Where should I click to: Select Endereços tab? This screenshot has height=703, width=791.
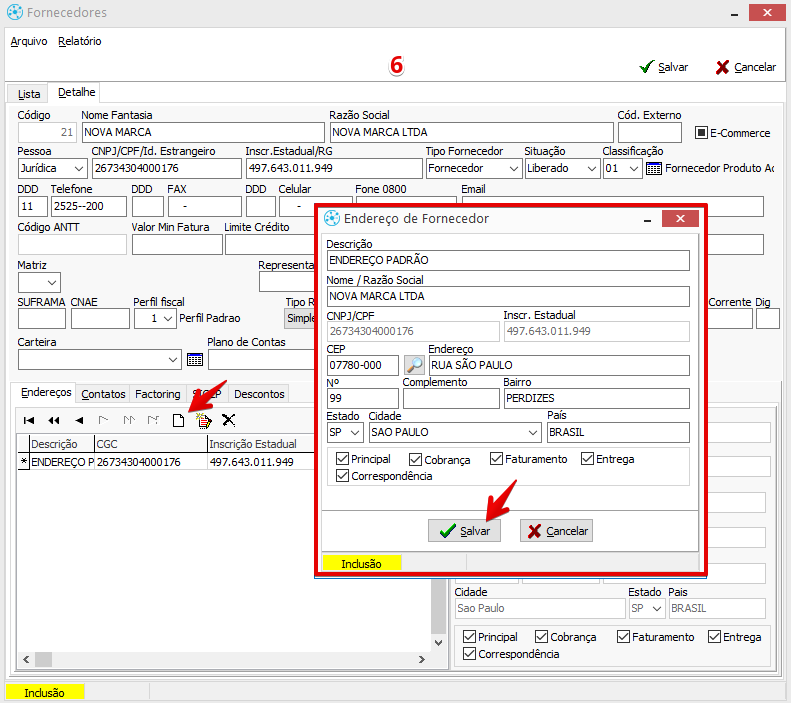46,392
